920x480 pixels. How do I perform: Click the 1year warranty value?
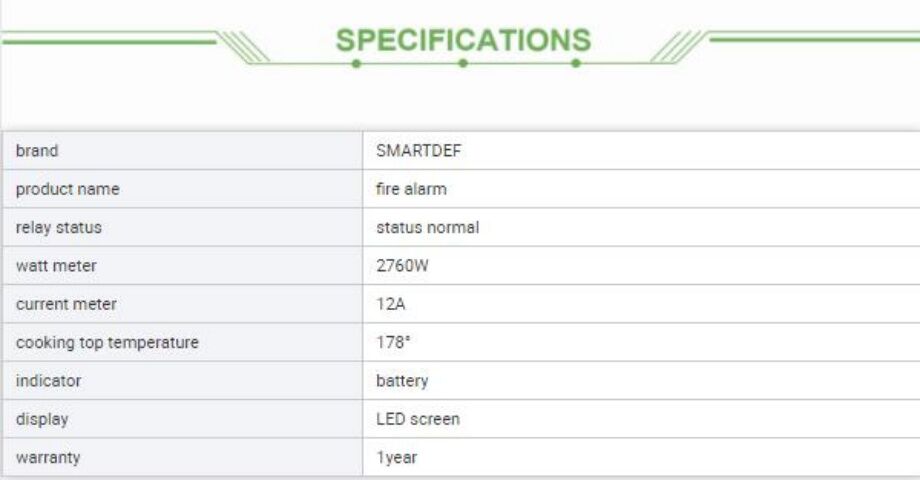coord(397,458)
